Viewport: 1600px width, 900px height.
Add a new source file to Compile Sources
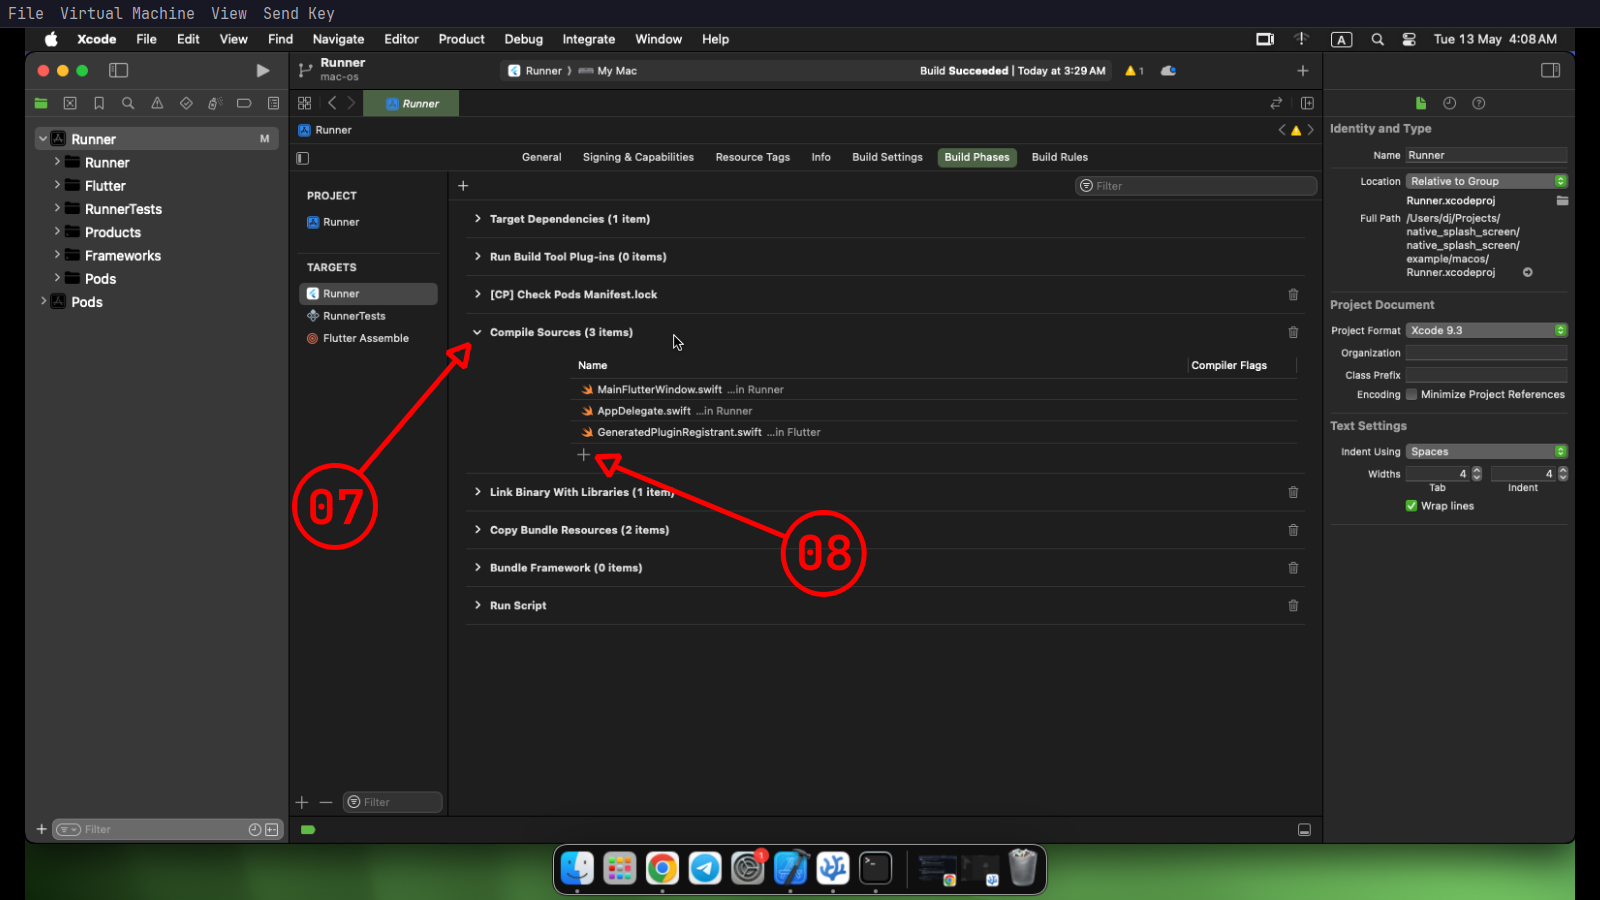point(584,455)
